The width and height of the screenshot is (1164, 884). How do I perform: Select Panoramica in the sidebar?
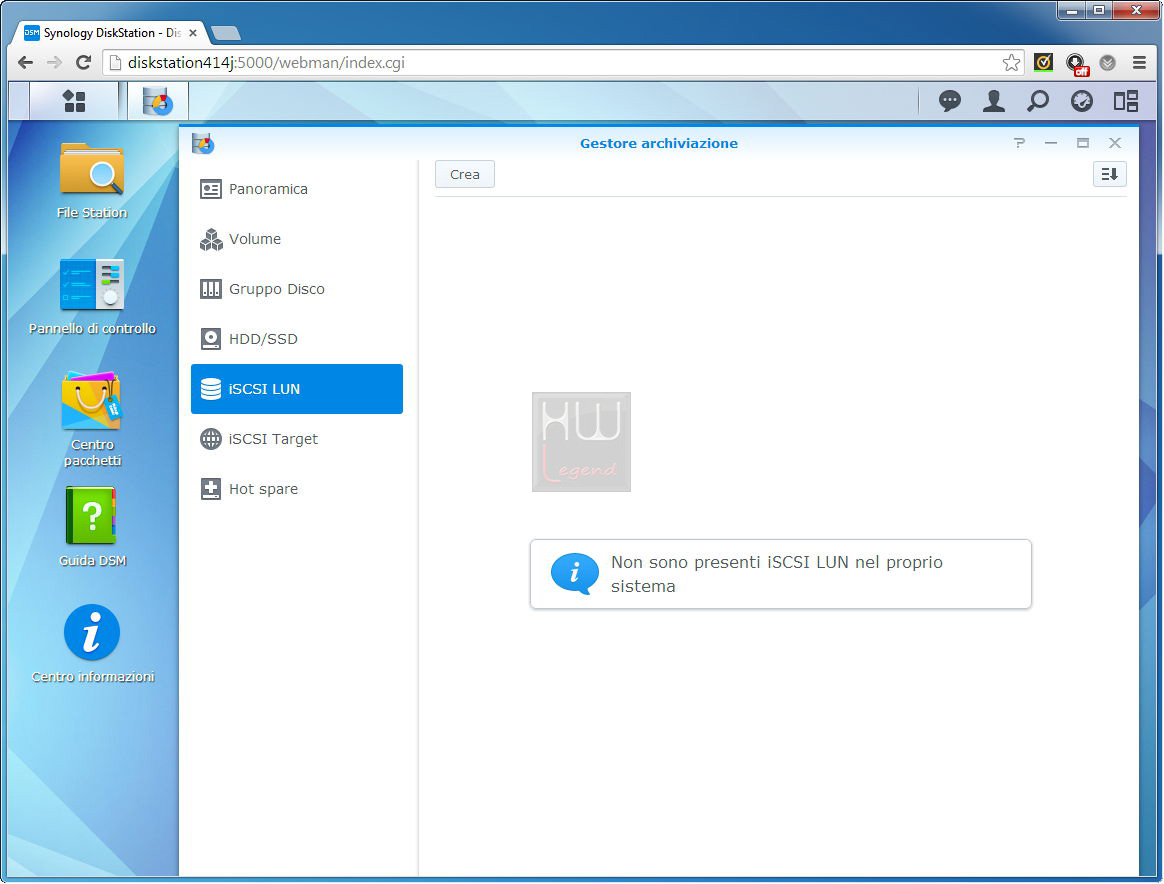click(297, 189)
